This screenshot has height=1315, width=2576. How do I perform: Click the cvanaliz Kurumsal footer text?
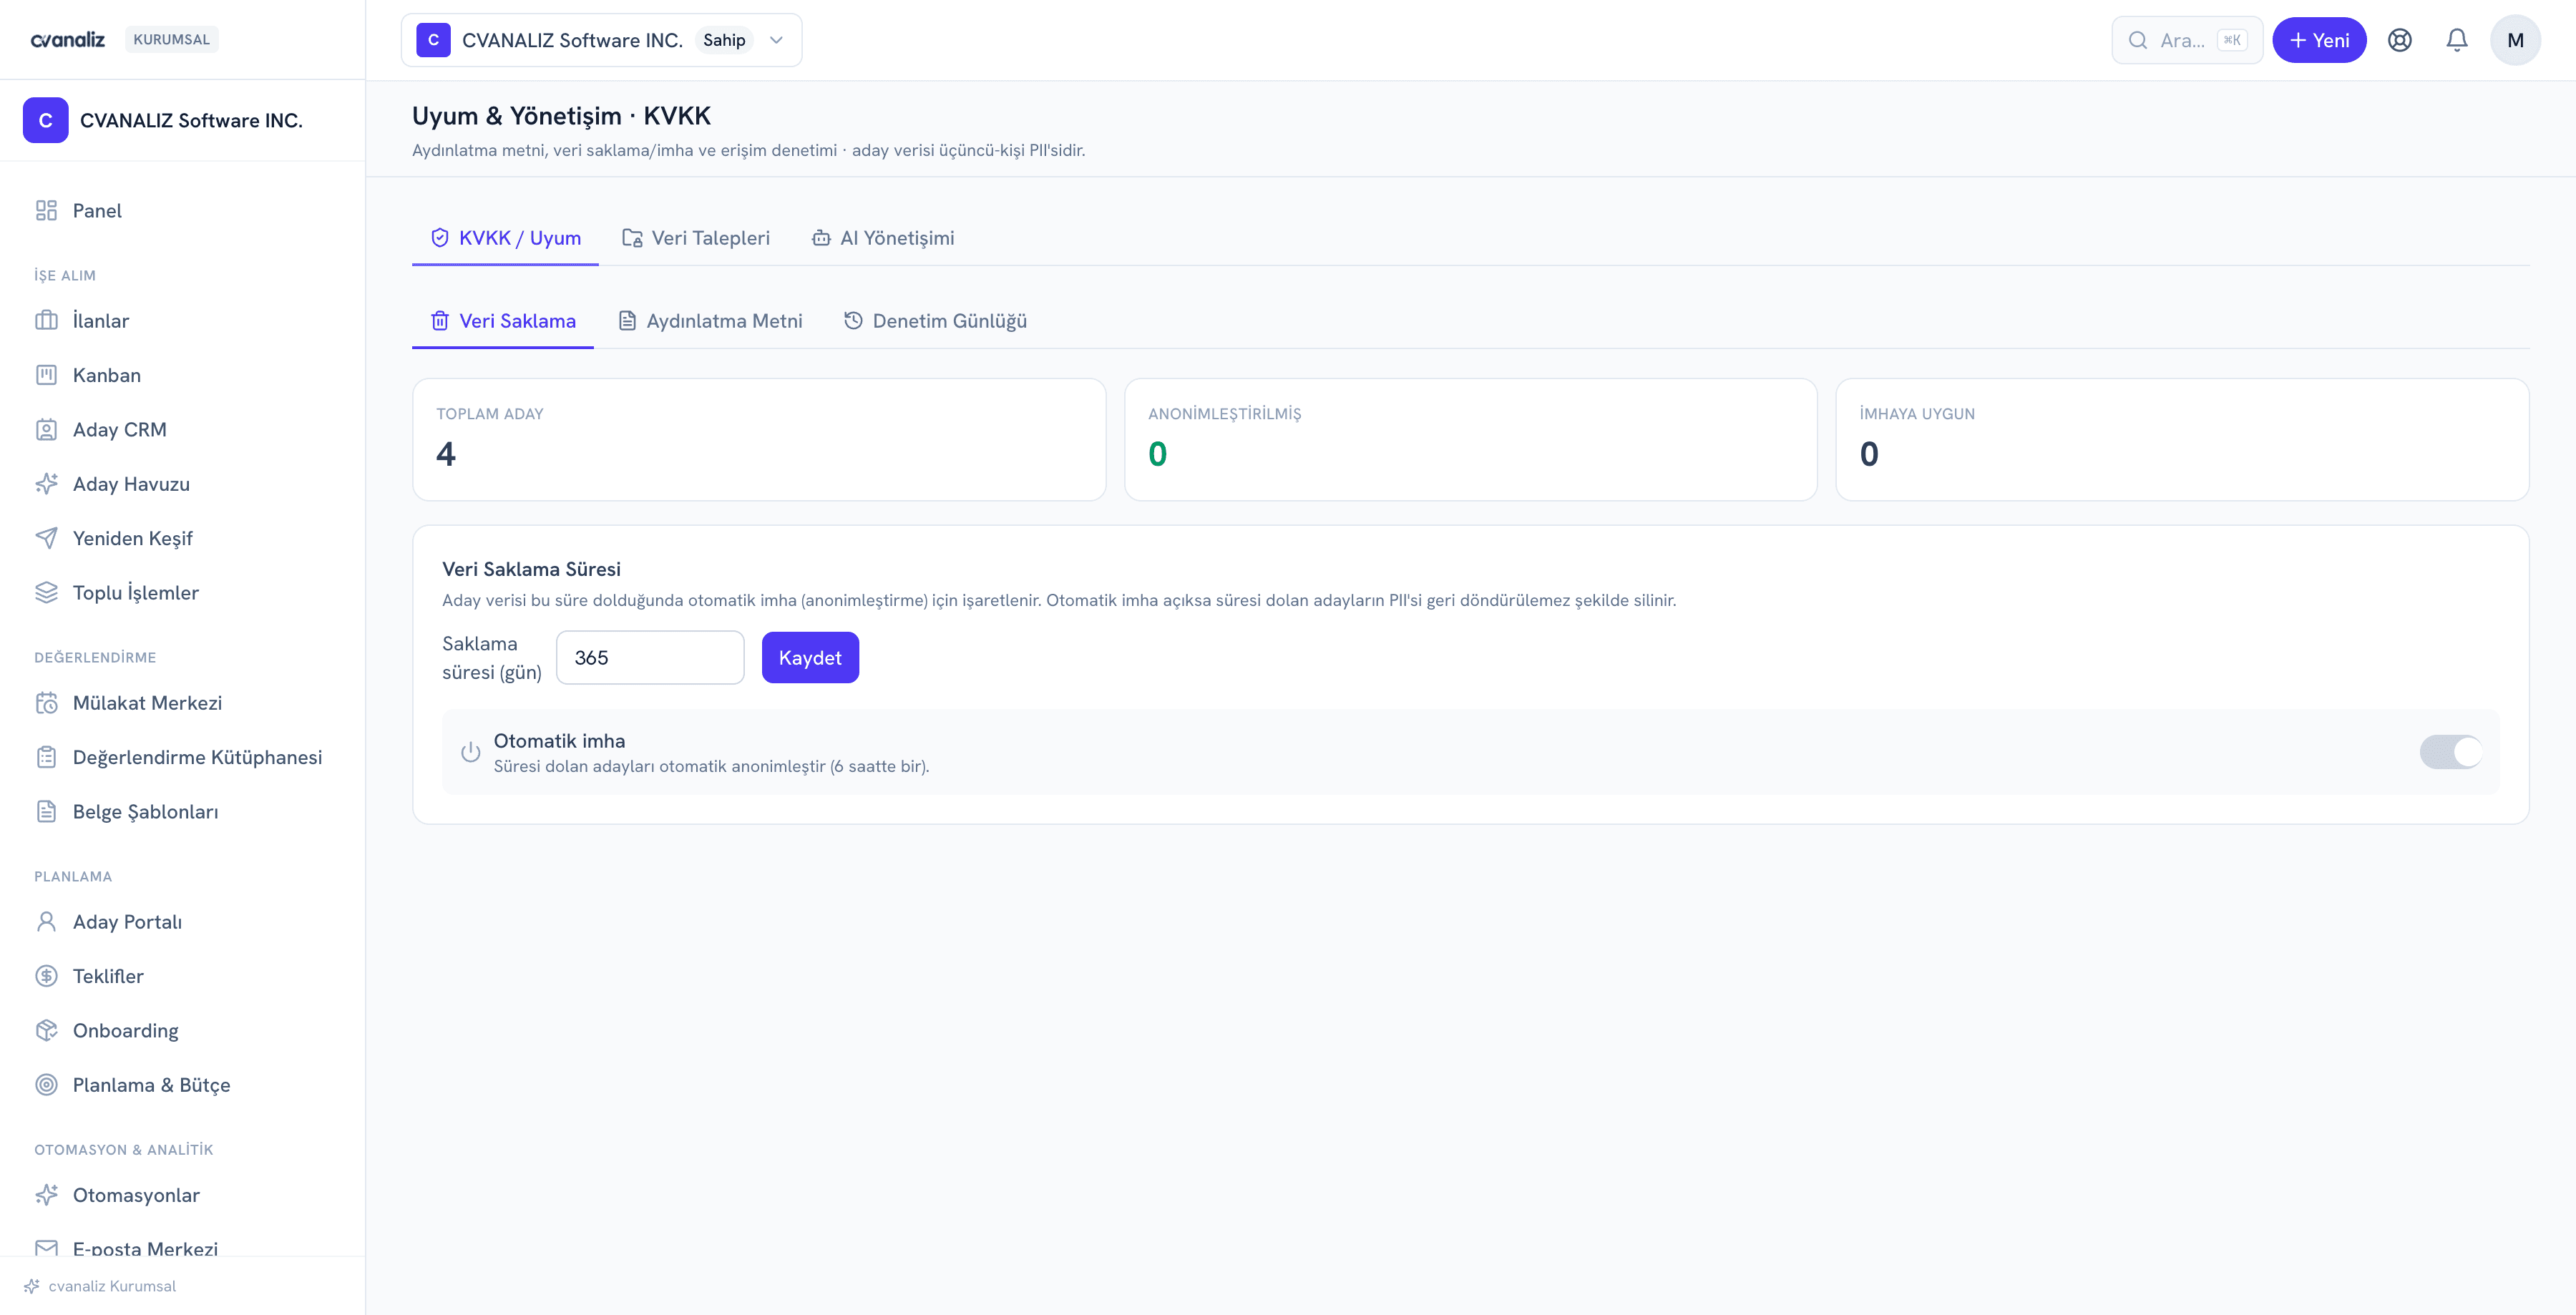(x=112, y=1286)
